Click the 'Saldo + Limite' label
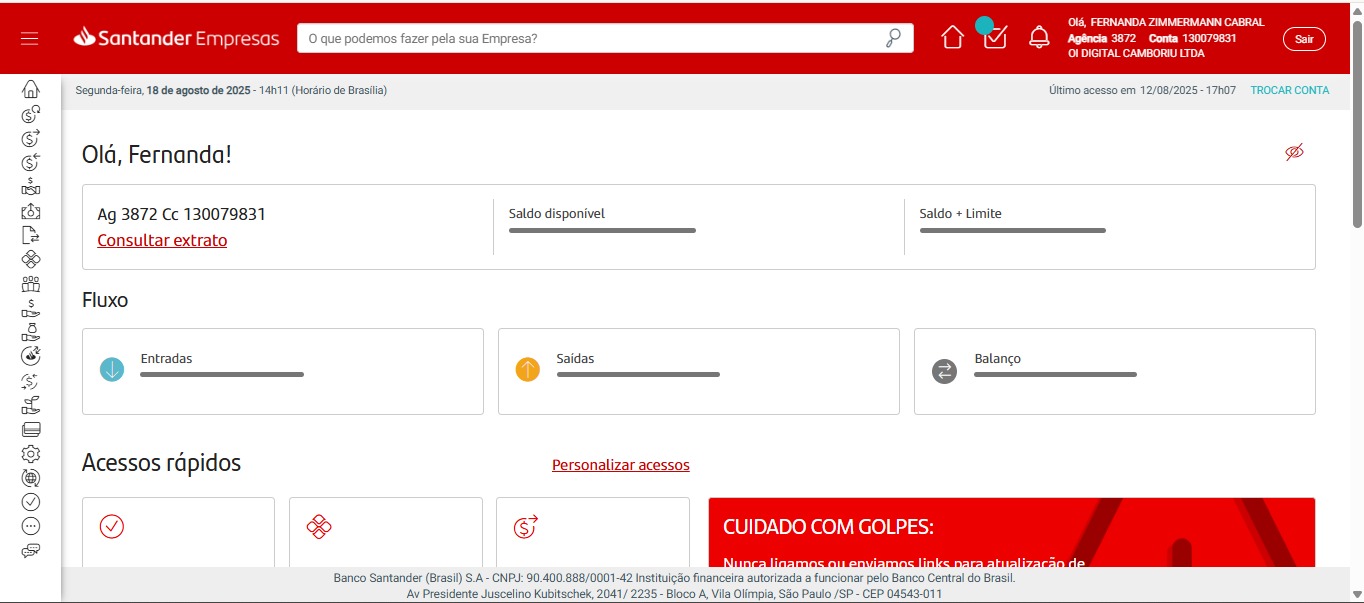1364x603 pixels. point(960,213)
